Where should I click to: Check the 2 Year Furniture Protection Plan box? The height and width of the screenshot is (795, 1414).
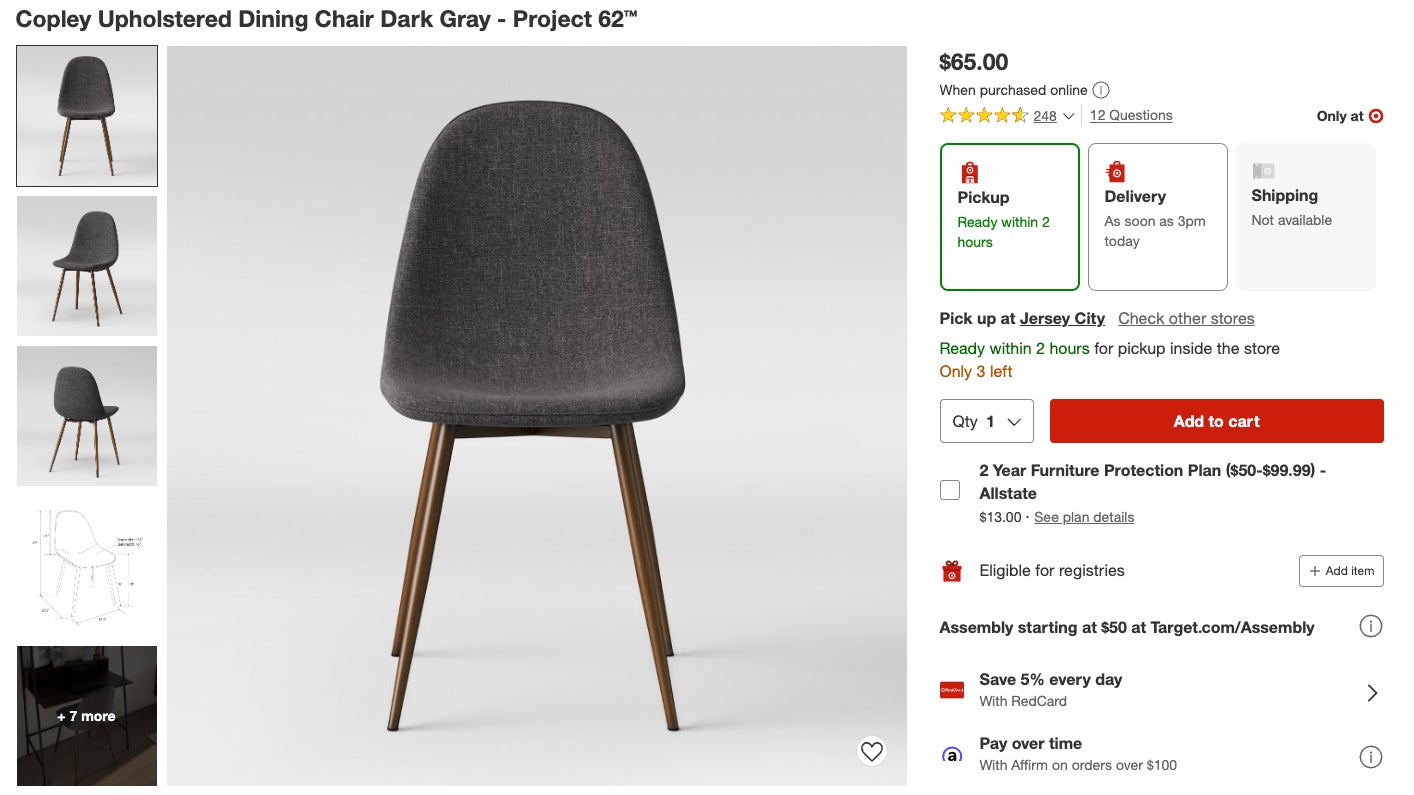(950, 489)
